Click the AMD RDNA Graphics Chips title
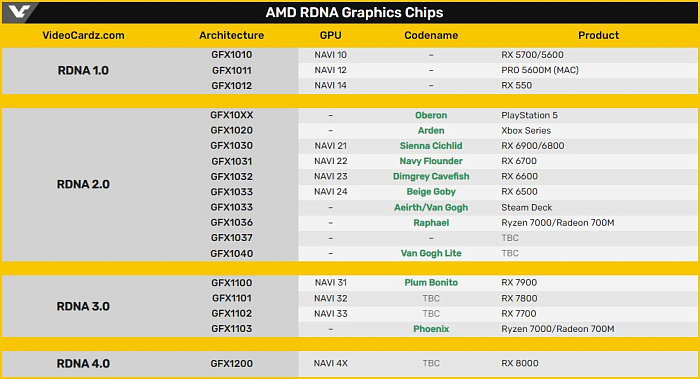Image resolution: width=700 pixels, height=379 pixels. point(354,12)
